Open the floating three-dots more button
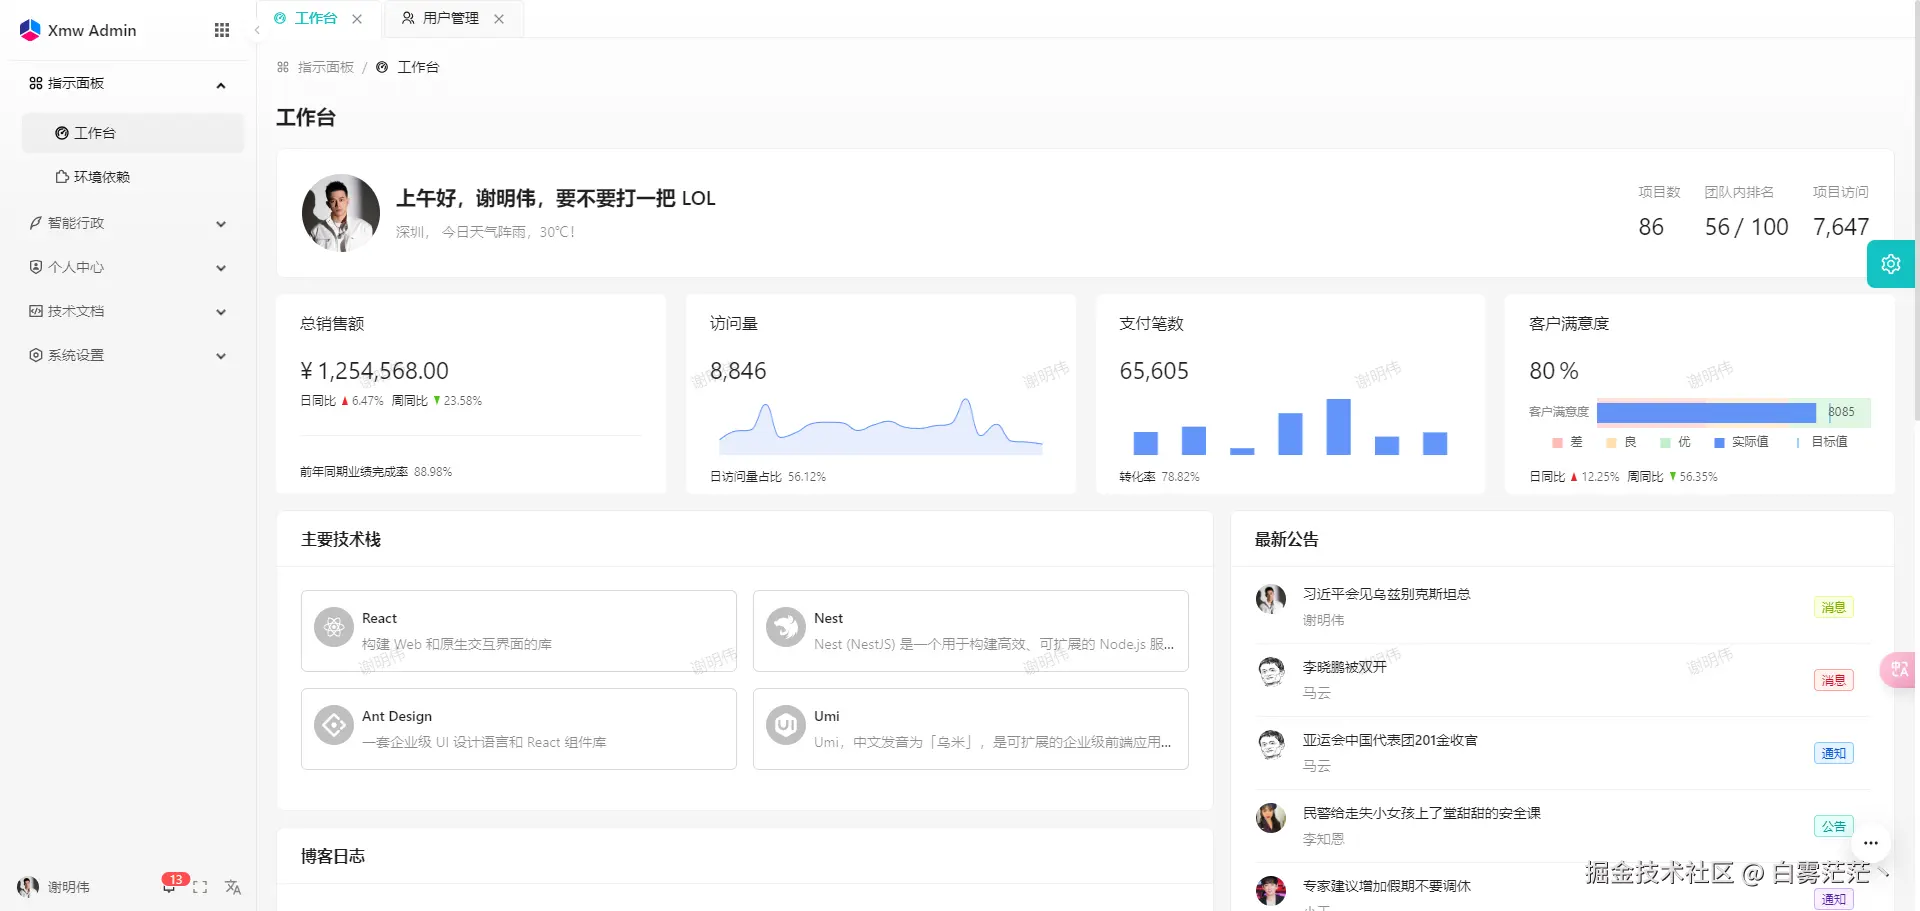 (1871, 843)
